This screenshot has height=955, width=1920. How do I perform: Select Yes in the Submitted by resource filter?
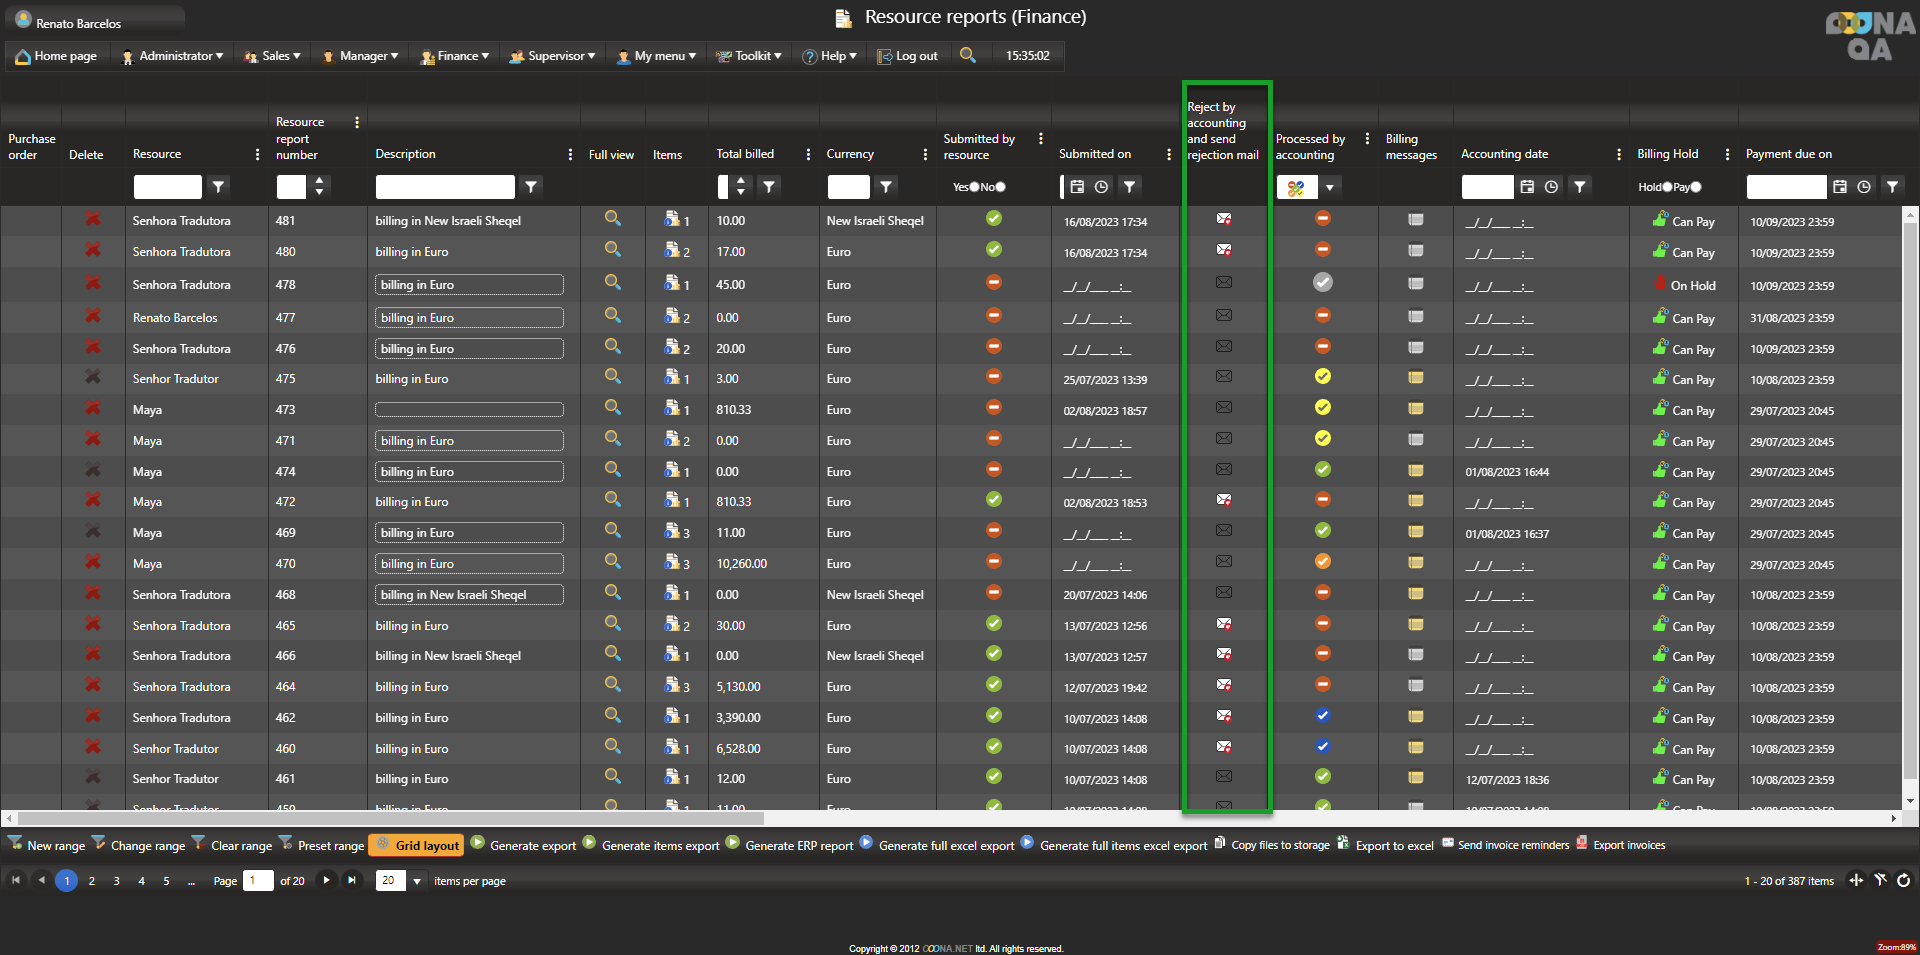[974, 187]
